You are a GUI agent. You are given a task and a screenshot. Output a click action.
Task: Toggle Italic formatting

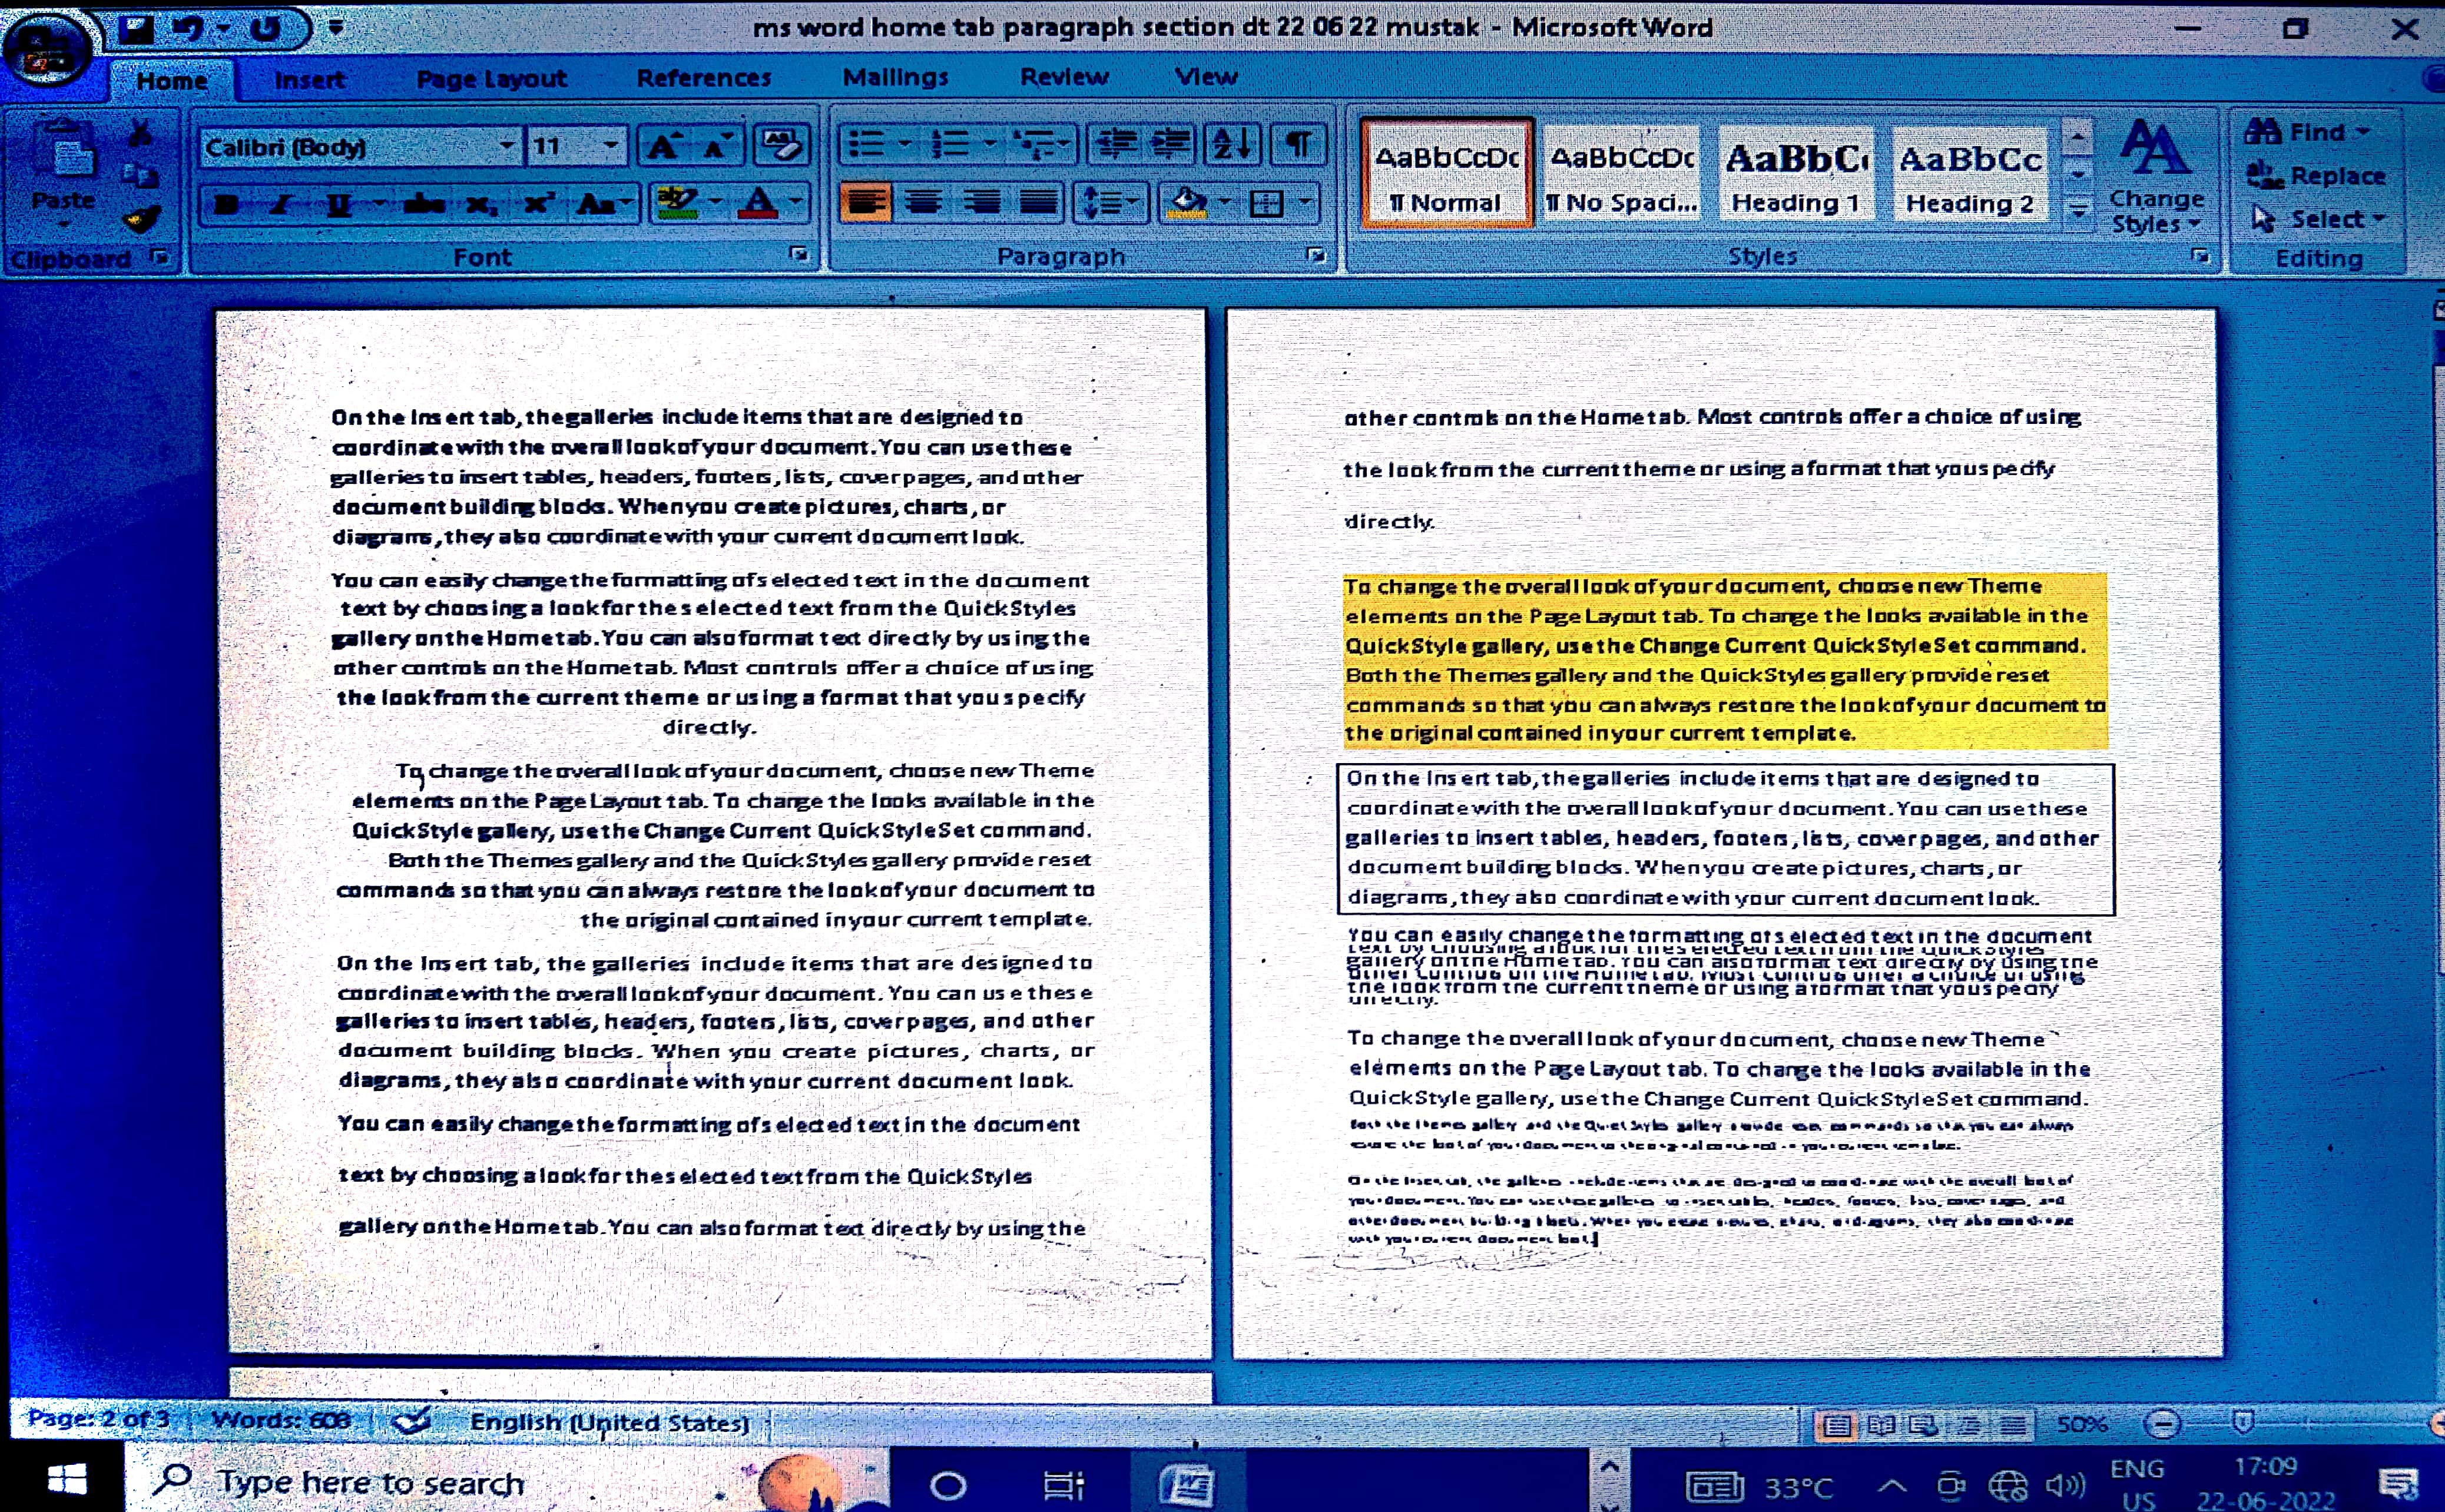tap(282, 205)
